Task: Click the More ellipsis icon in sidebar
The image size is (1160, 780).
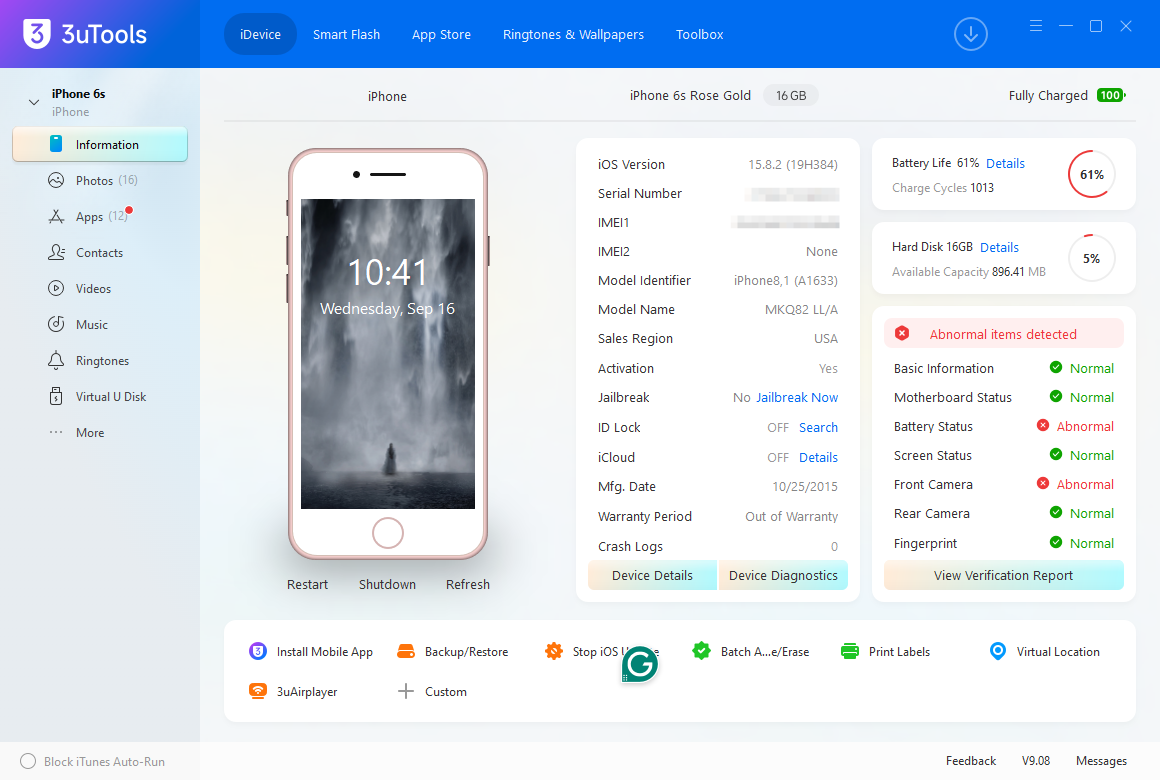Action: 56,432
